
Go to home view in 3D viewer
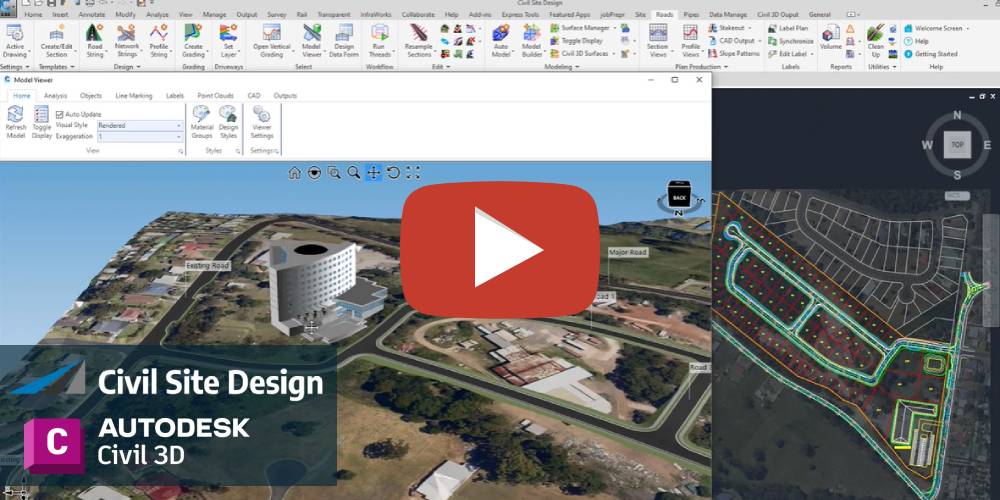pyautogui.click(x=295, y=173)
